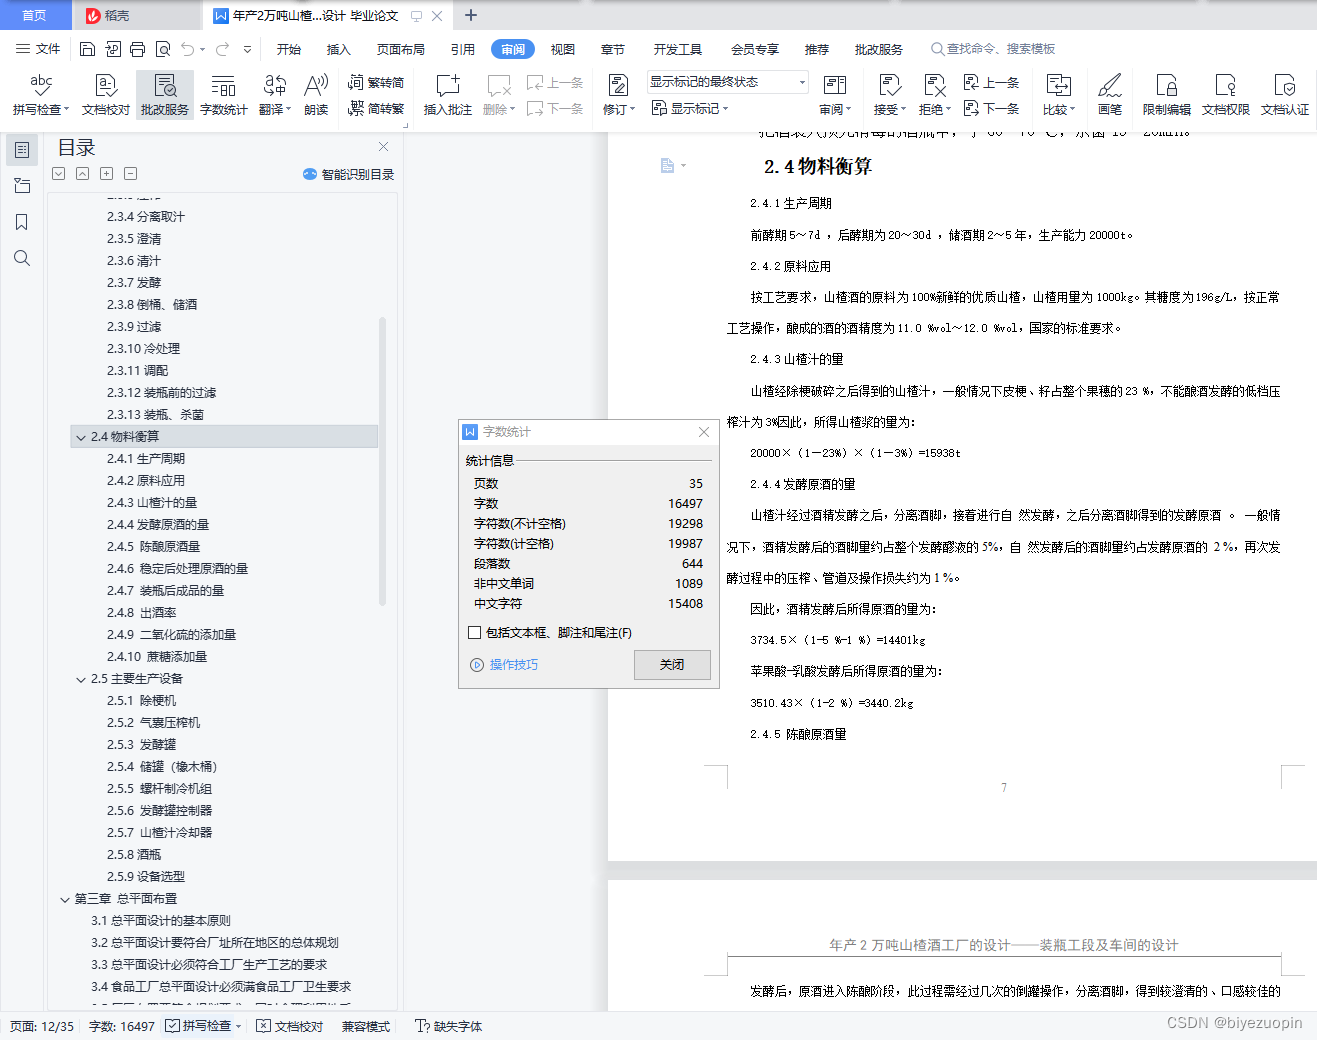Click 缺失字体 in status bar
This screenshot has width=1317, height=1040.
(449, 1026)
